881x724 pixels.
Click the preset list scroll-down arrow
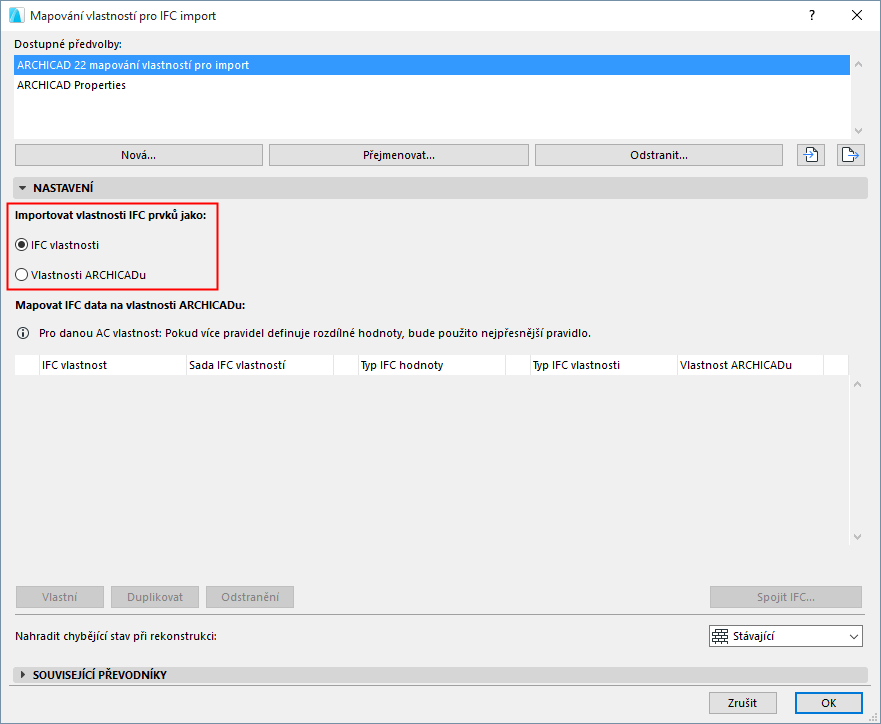859,130
